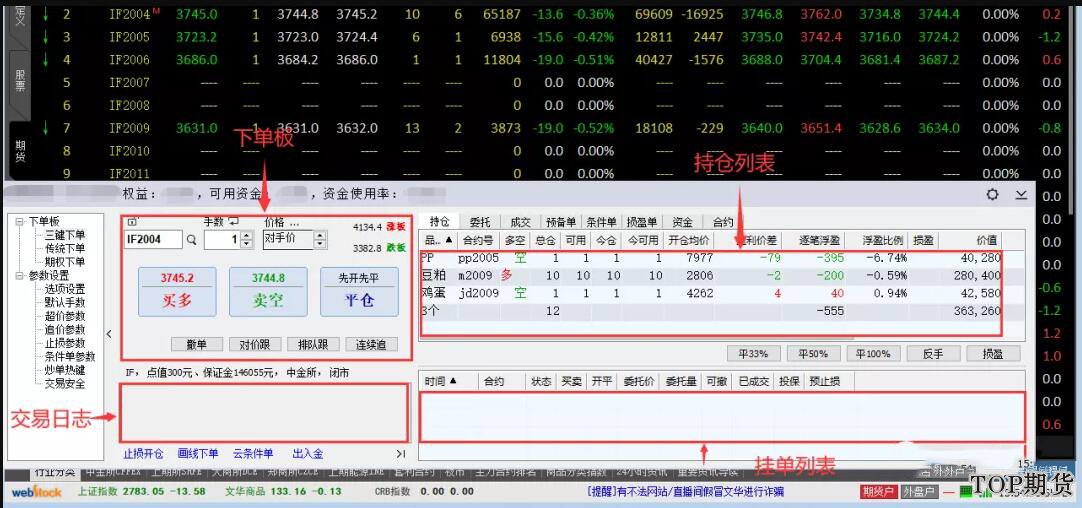The image size is (1082, 508).
Task: Click the 平仓 close position button
Action: [x=359, y=291]
